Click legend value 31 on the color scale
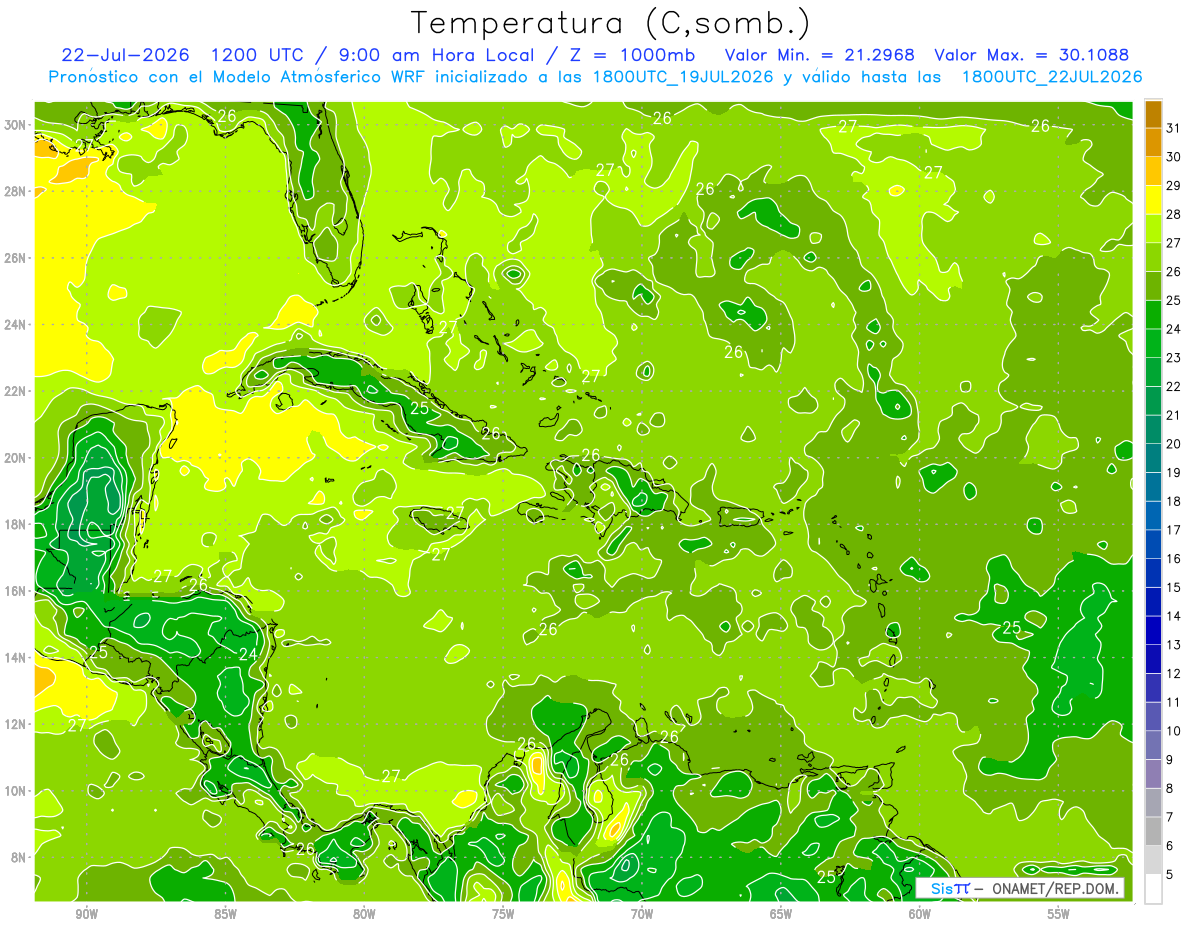The image size is (1200, 927). pyautogui.click(x=1174, y=128)
